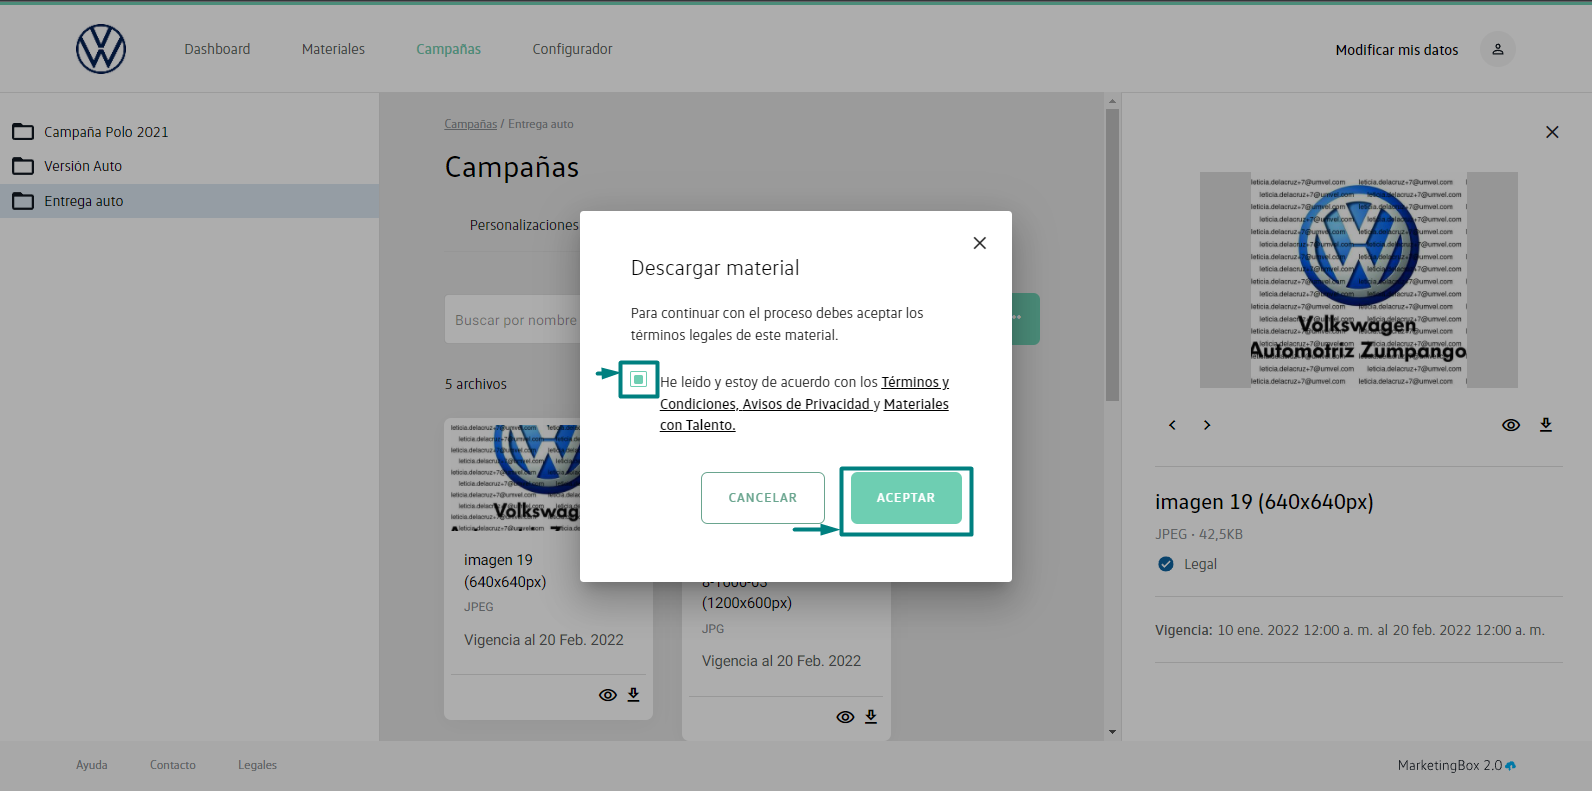Open Avisos de Privacidad link
Viewport: 1592px width, 791px height.
(x=807, y=404)
